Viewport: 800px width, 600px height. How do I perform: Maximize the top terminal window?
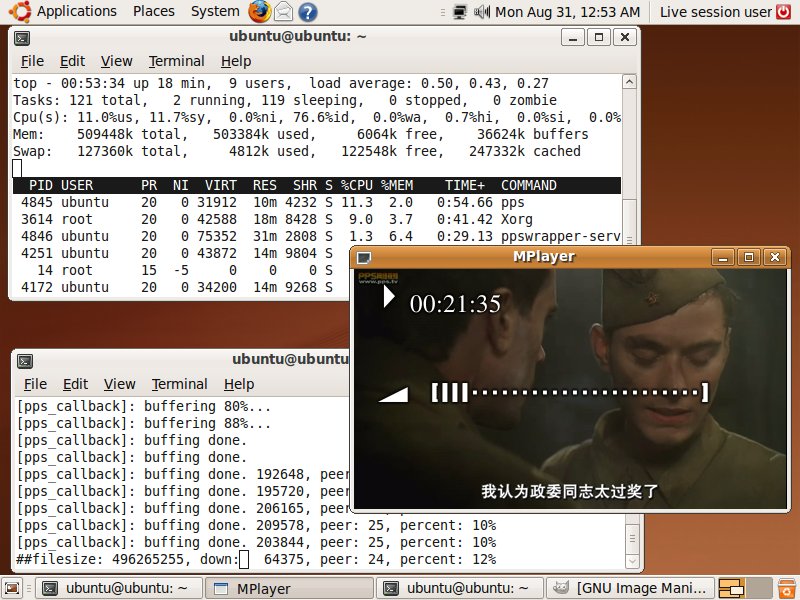[599, 37]
